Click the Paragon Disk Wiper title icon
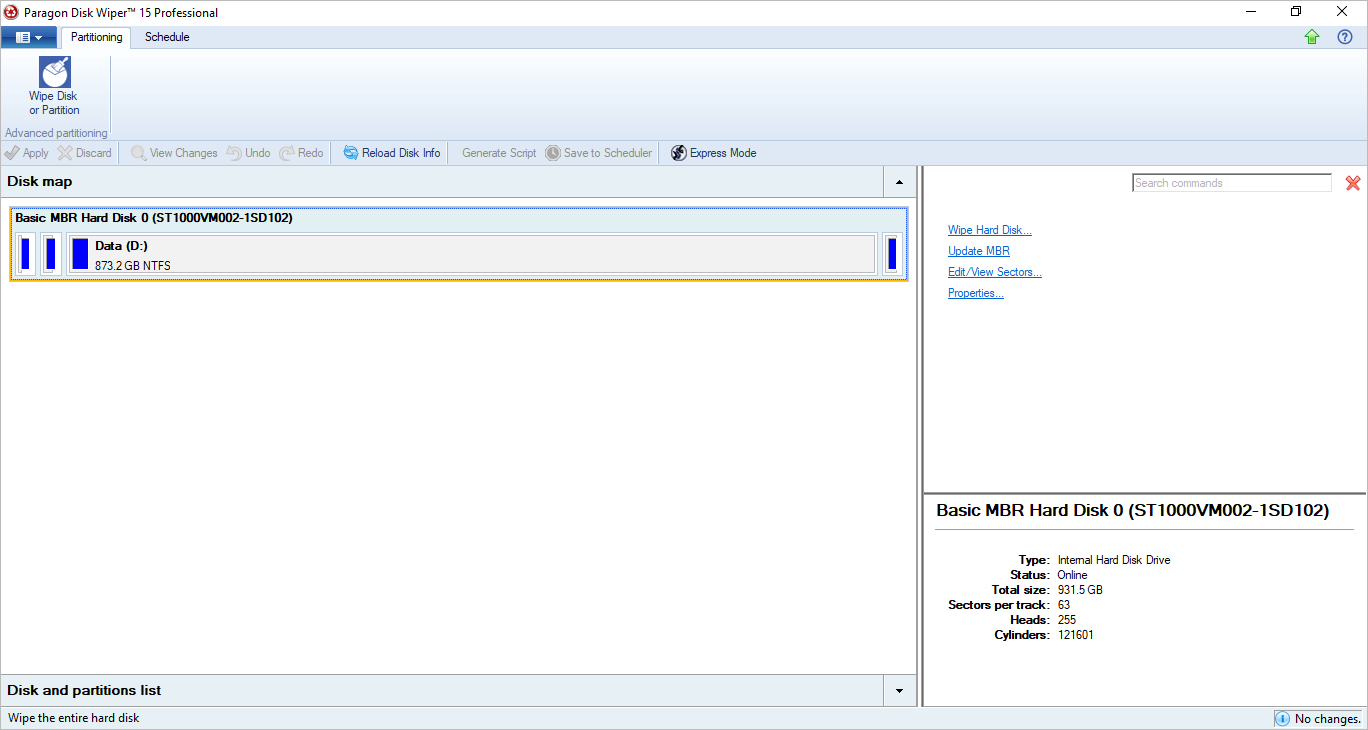 point(12,13)
